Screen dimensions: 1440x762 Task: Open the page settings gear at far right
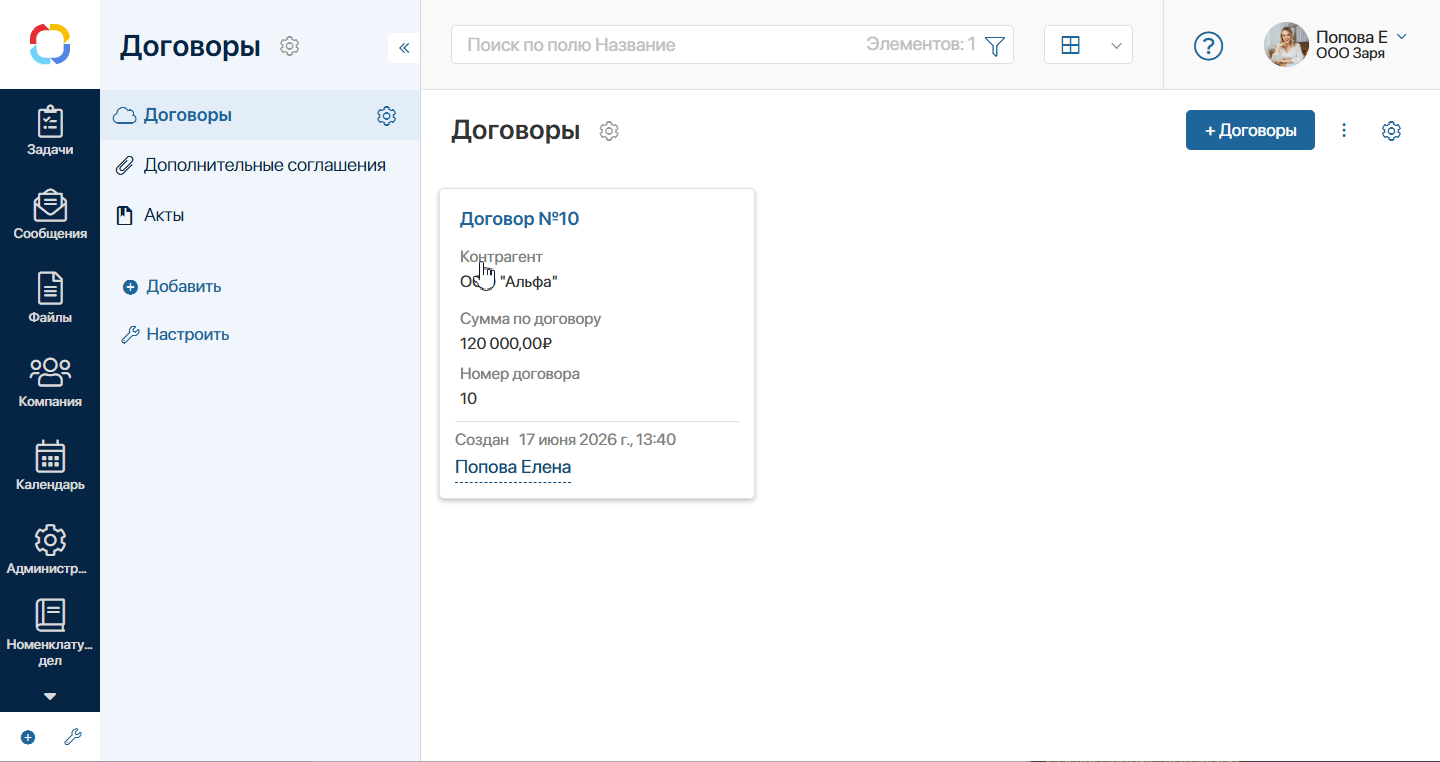(x=1391, y=131)
